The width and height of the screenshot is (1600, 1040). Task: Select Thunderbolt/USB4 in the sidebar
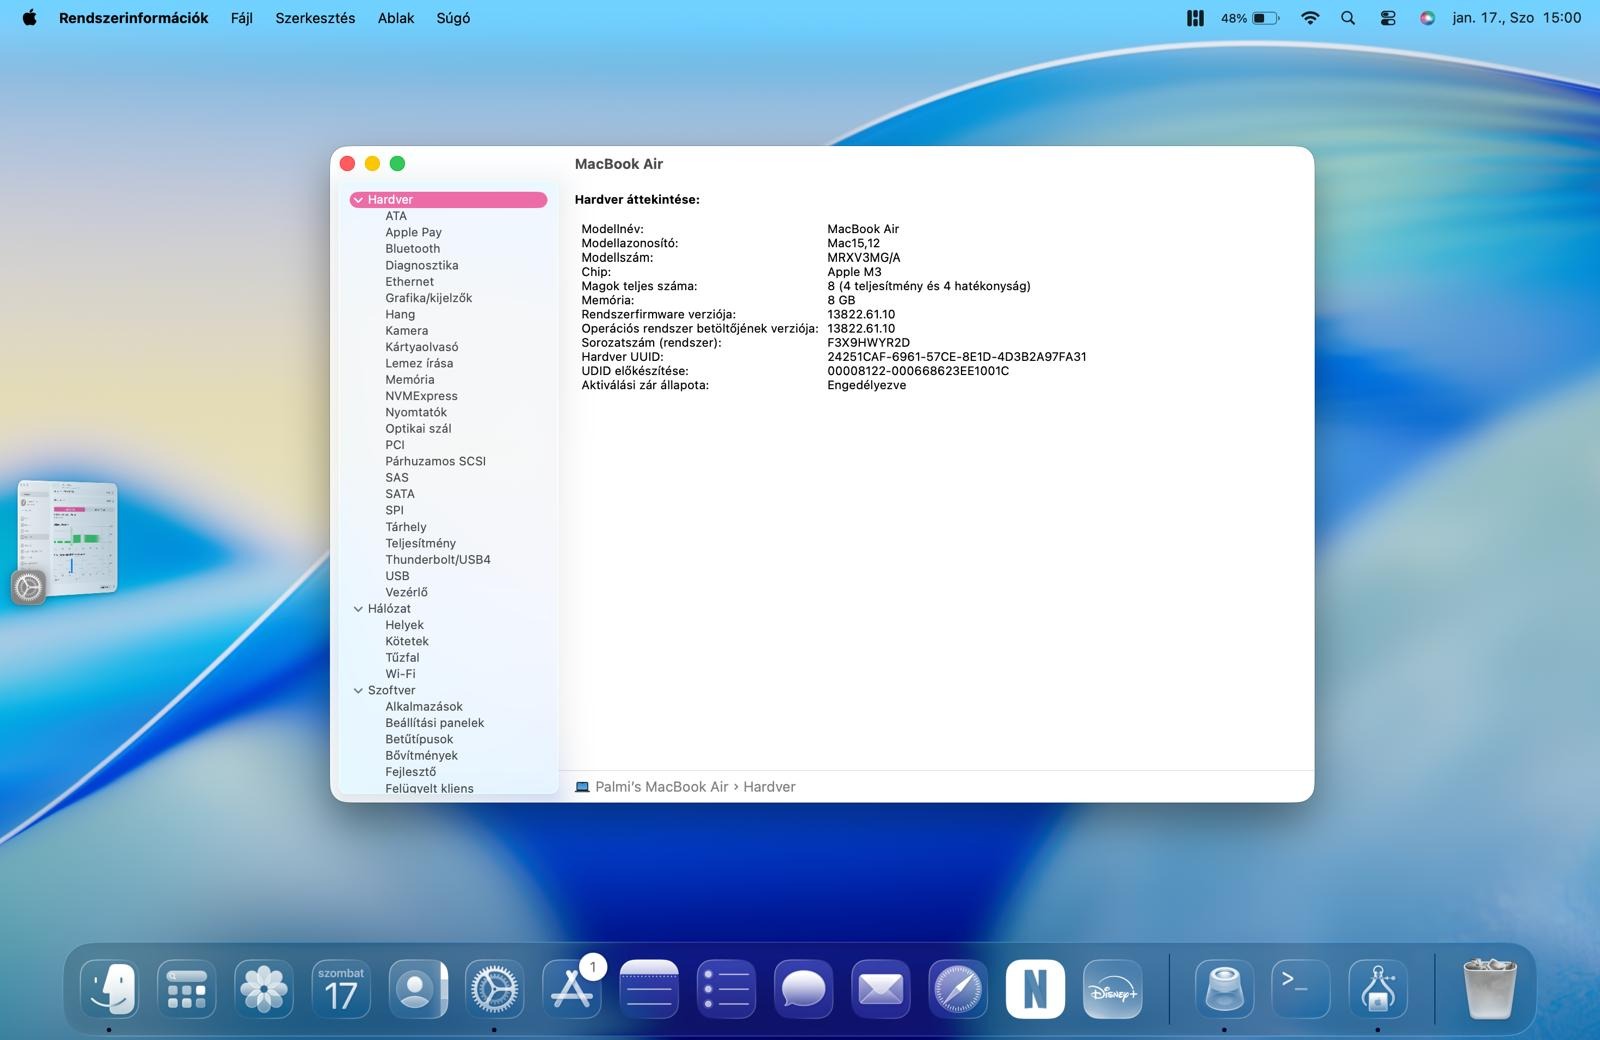[x=437, y=560]
